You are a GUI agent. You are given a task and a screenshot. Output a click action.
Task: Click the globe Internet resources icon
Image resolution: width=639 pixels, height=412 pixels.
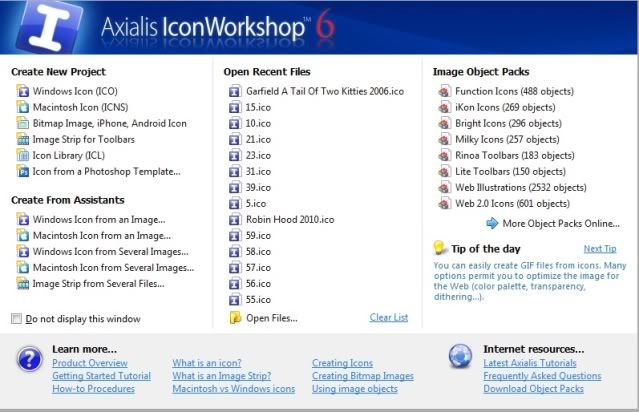tap(461, 355)
